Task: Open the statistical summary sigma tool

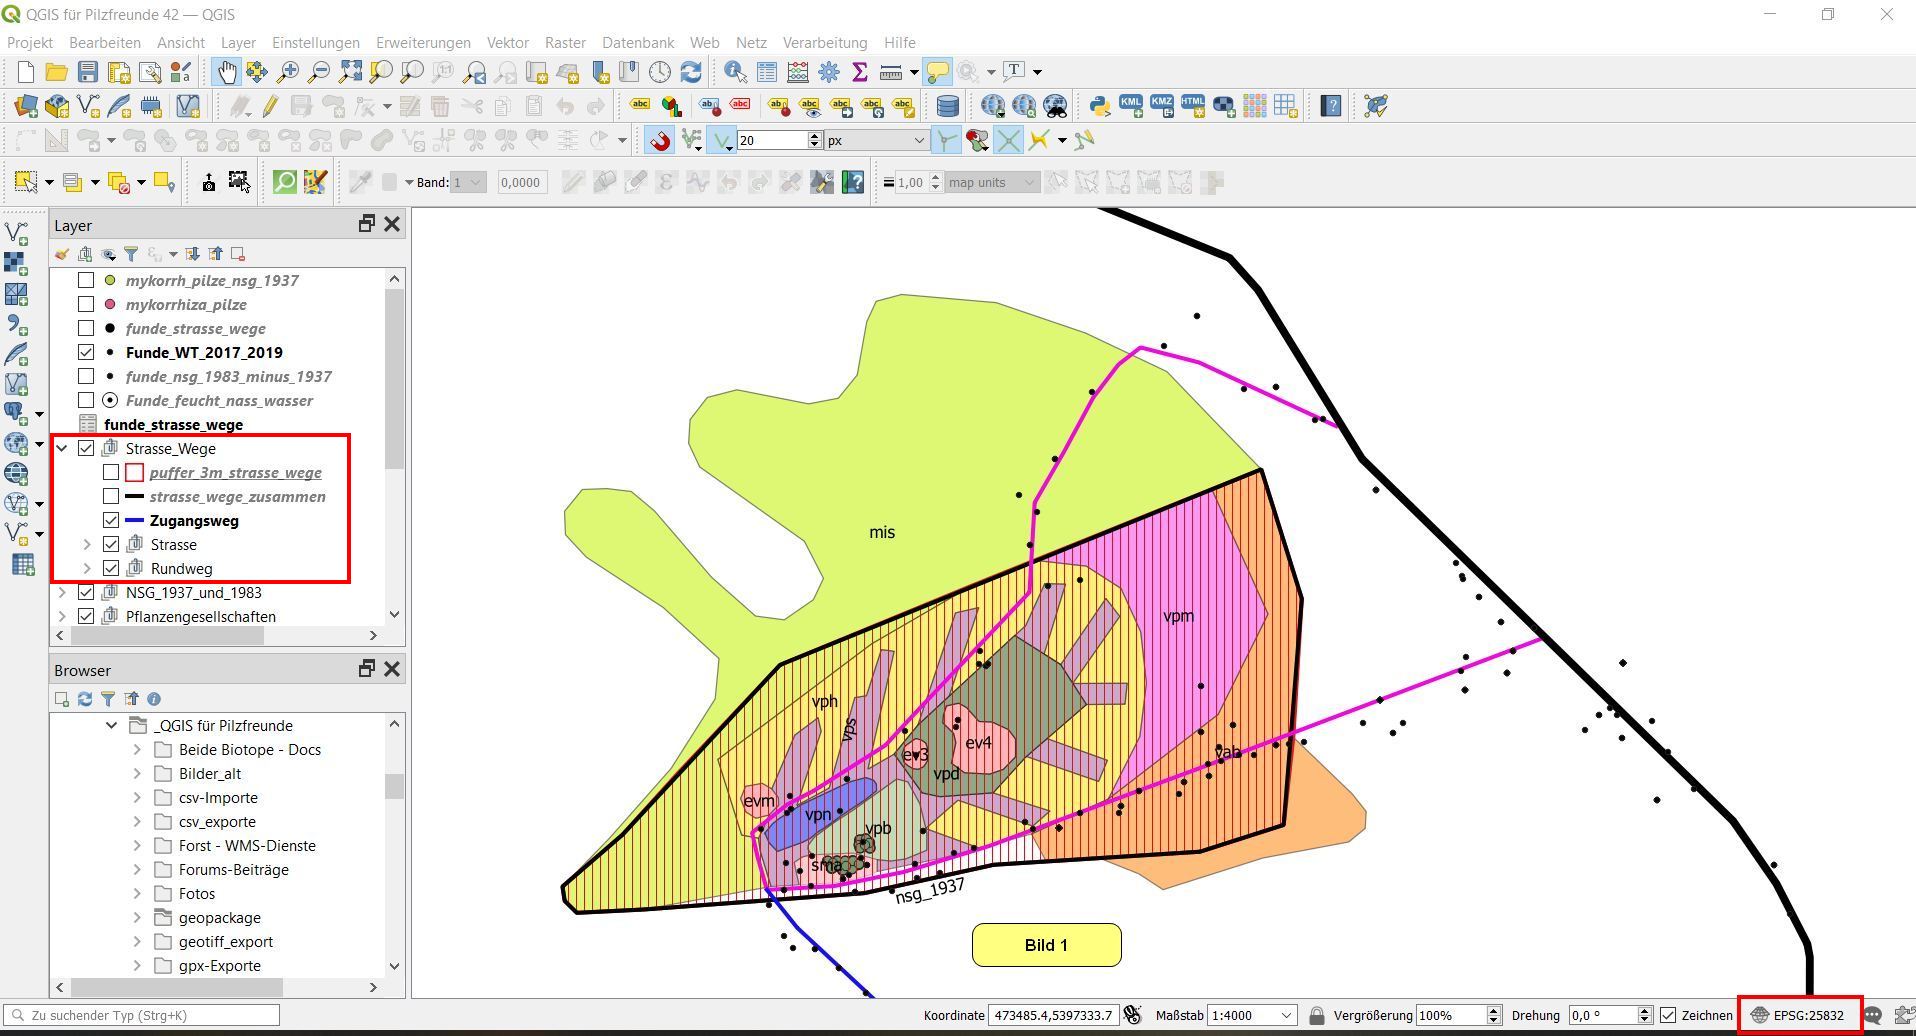Action: [859, 72]
